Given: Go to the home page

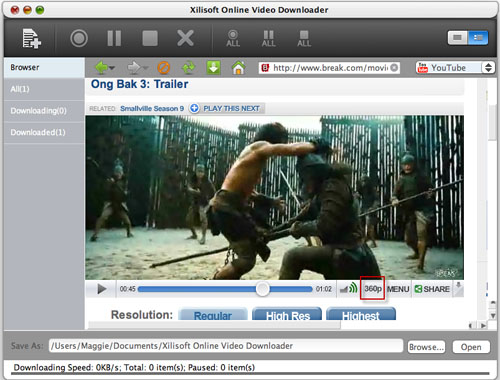Looking at the screenshot, I should [x=238, y=68].
